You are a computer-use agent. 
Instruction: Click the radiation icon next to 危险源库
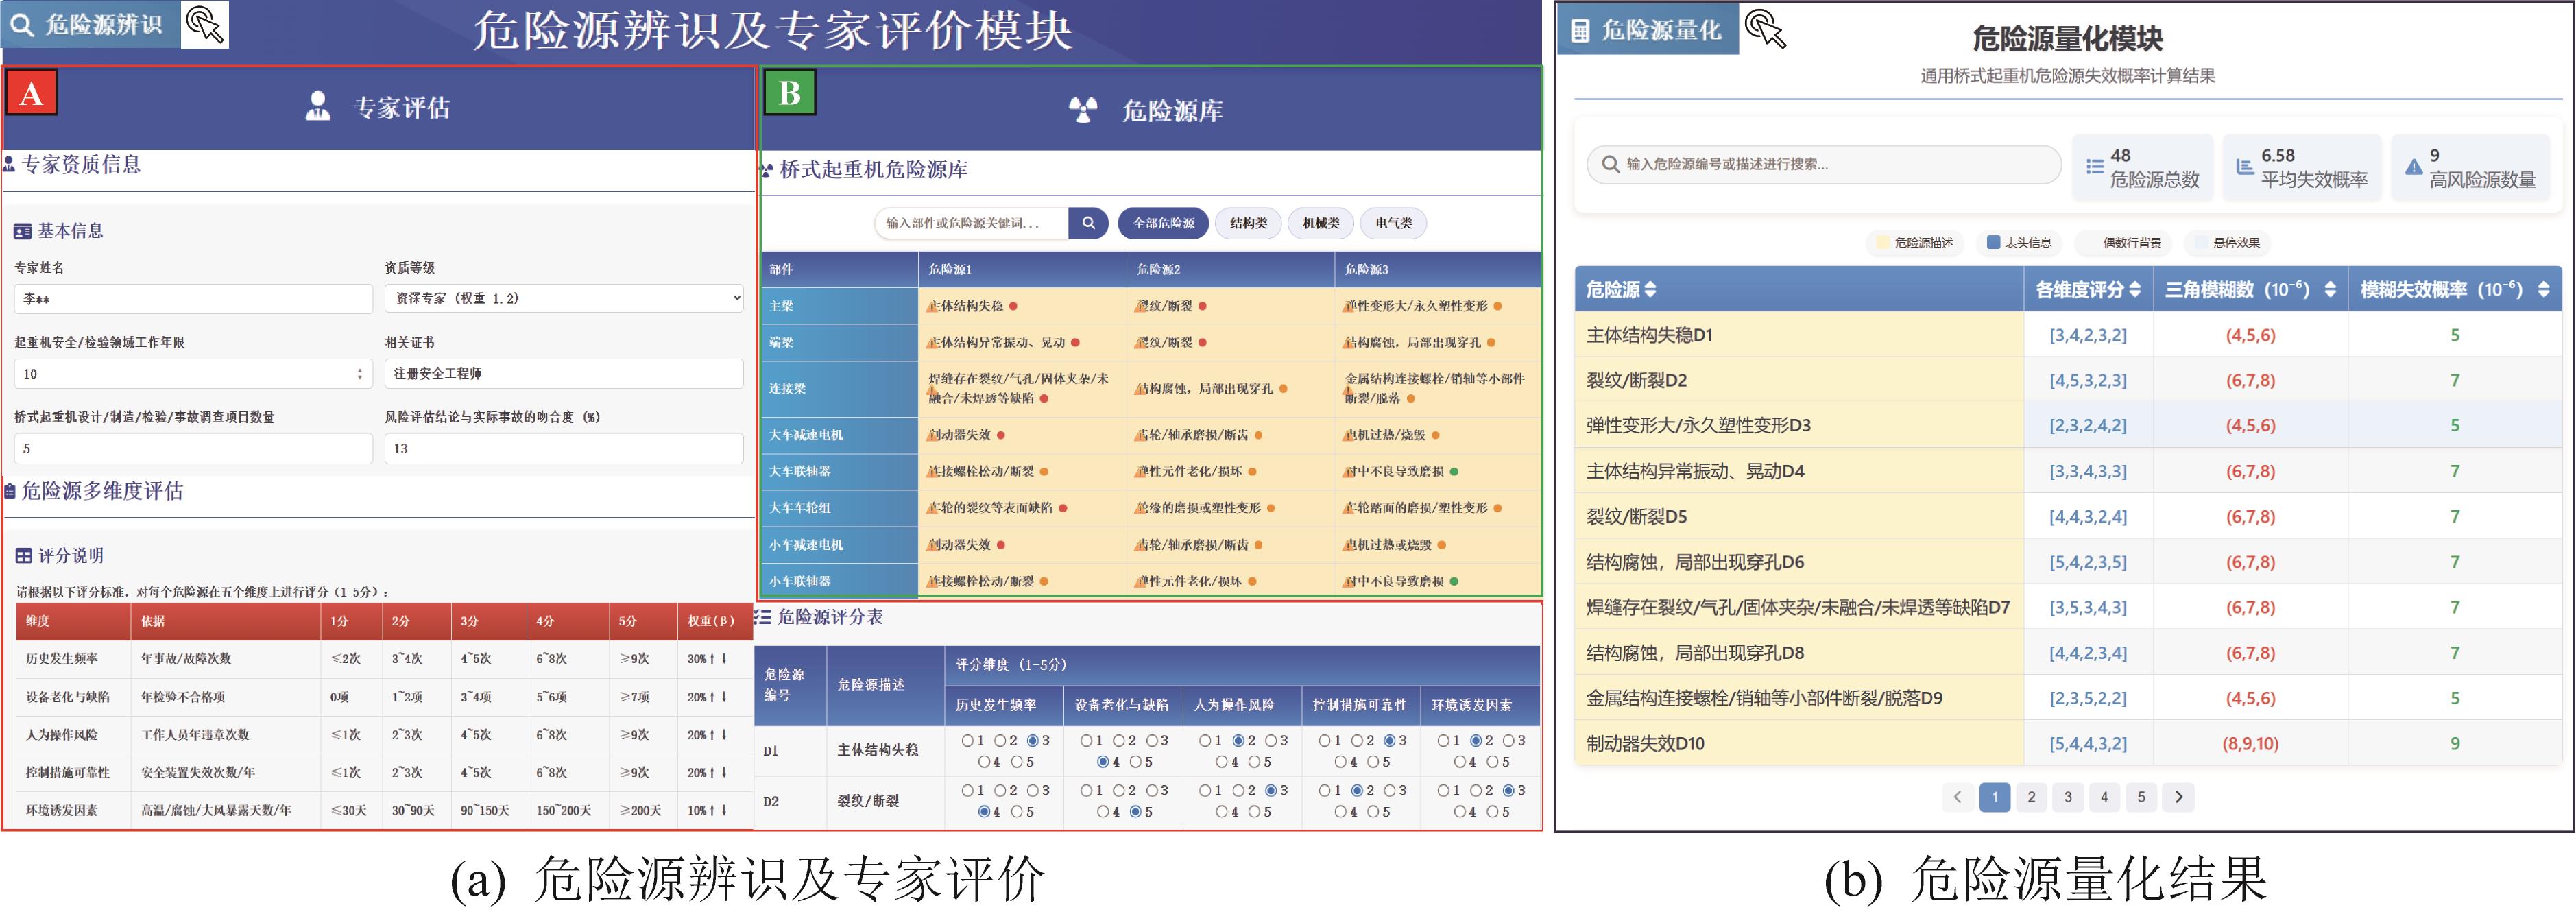[x=1083, y=109]
